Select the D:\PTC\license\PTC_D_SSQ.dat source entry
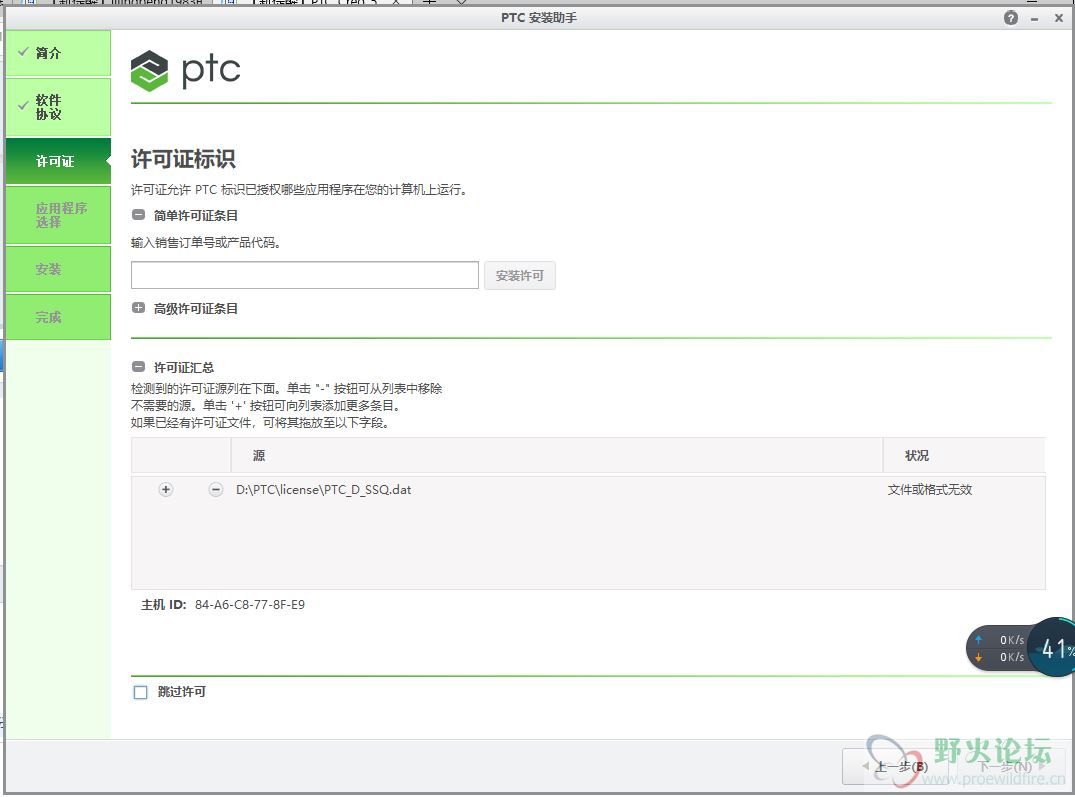This screenshot has height=797, width=1075. click(324, 489)
